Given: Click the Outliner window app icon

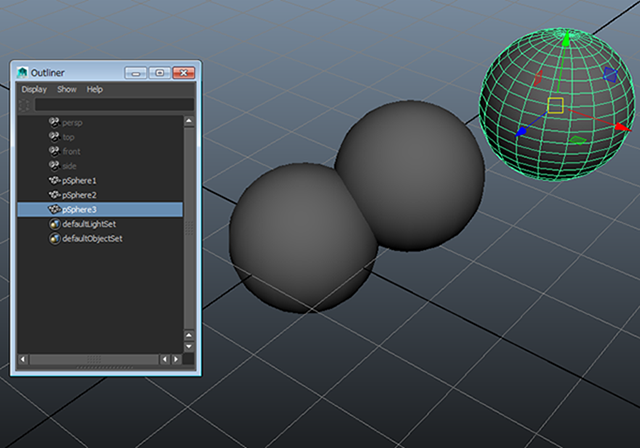Looking at the screenshot, I should coord(22,73).
